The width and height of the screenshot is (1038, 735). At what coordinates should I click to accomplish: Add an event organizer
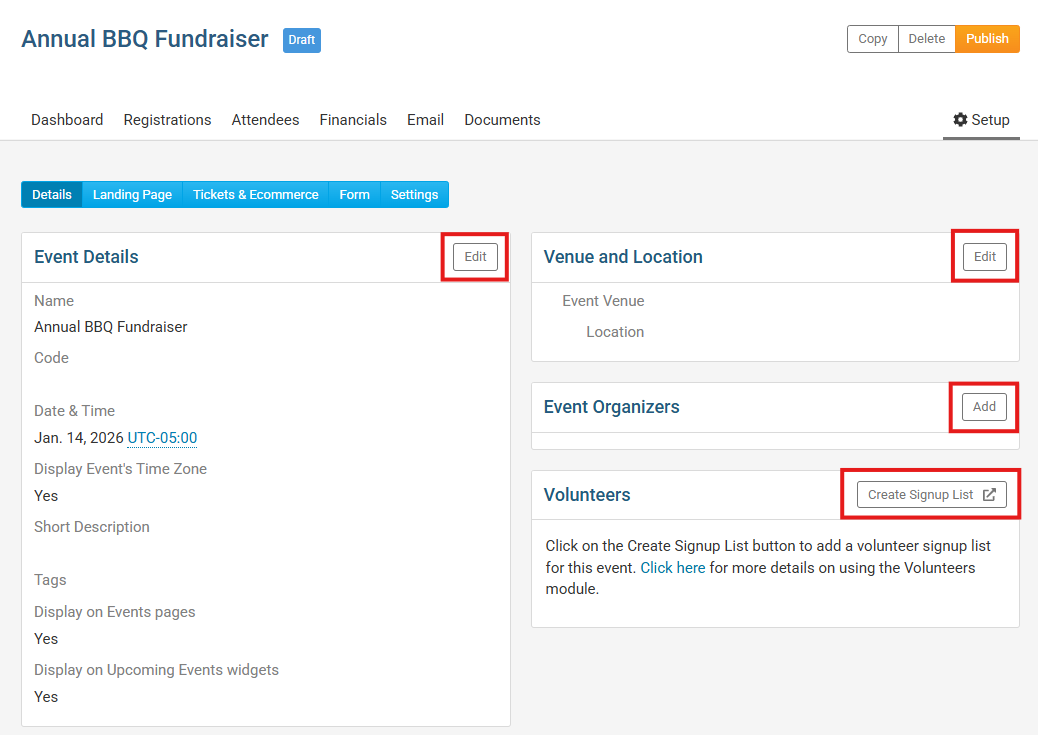(x=984, y=407)
